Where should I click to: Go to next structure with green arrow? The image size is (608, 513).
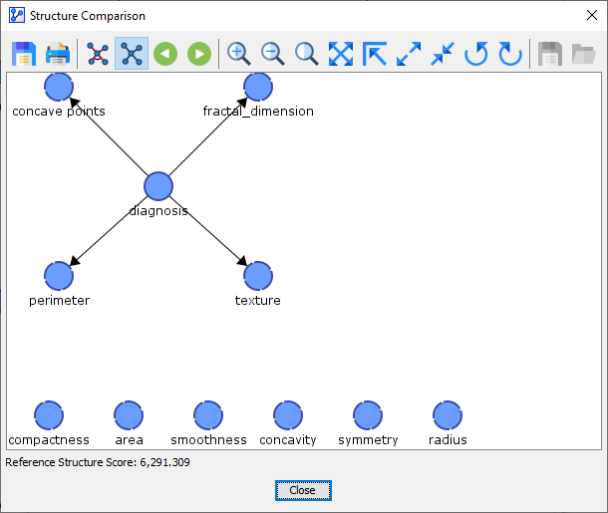pos(199,54)
